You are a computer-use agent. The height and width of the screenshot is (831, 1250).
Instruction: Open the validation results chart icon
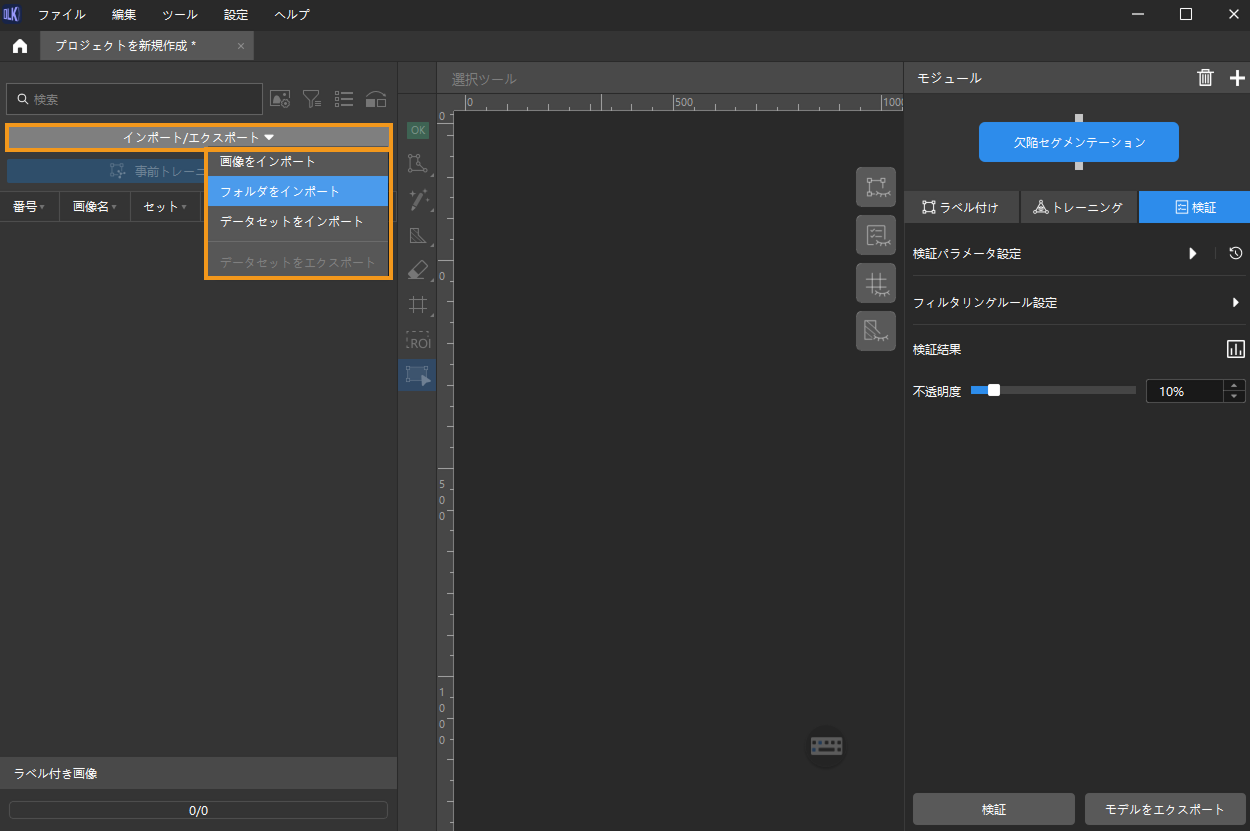tap(1236, 349)
